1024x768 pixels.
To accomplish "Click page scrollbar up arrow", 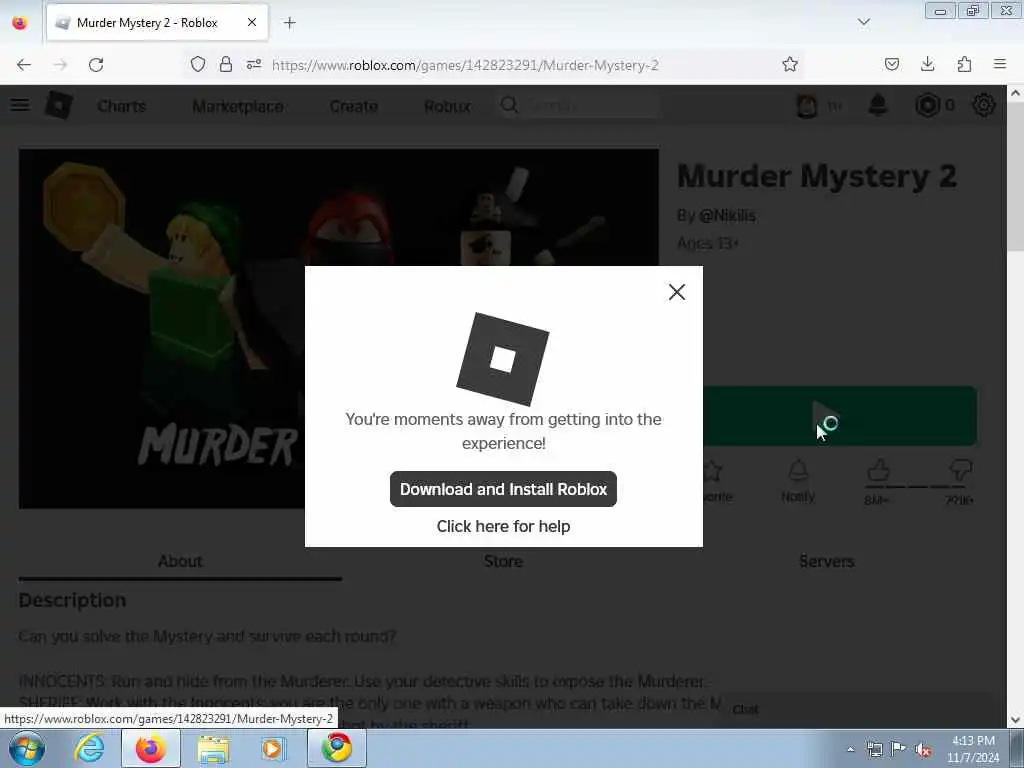I will click(x=1015, y=93).
